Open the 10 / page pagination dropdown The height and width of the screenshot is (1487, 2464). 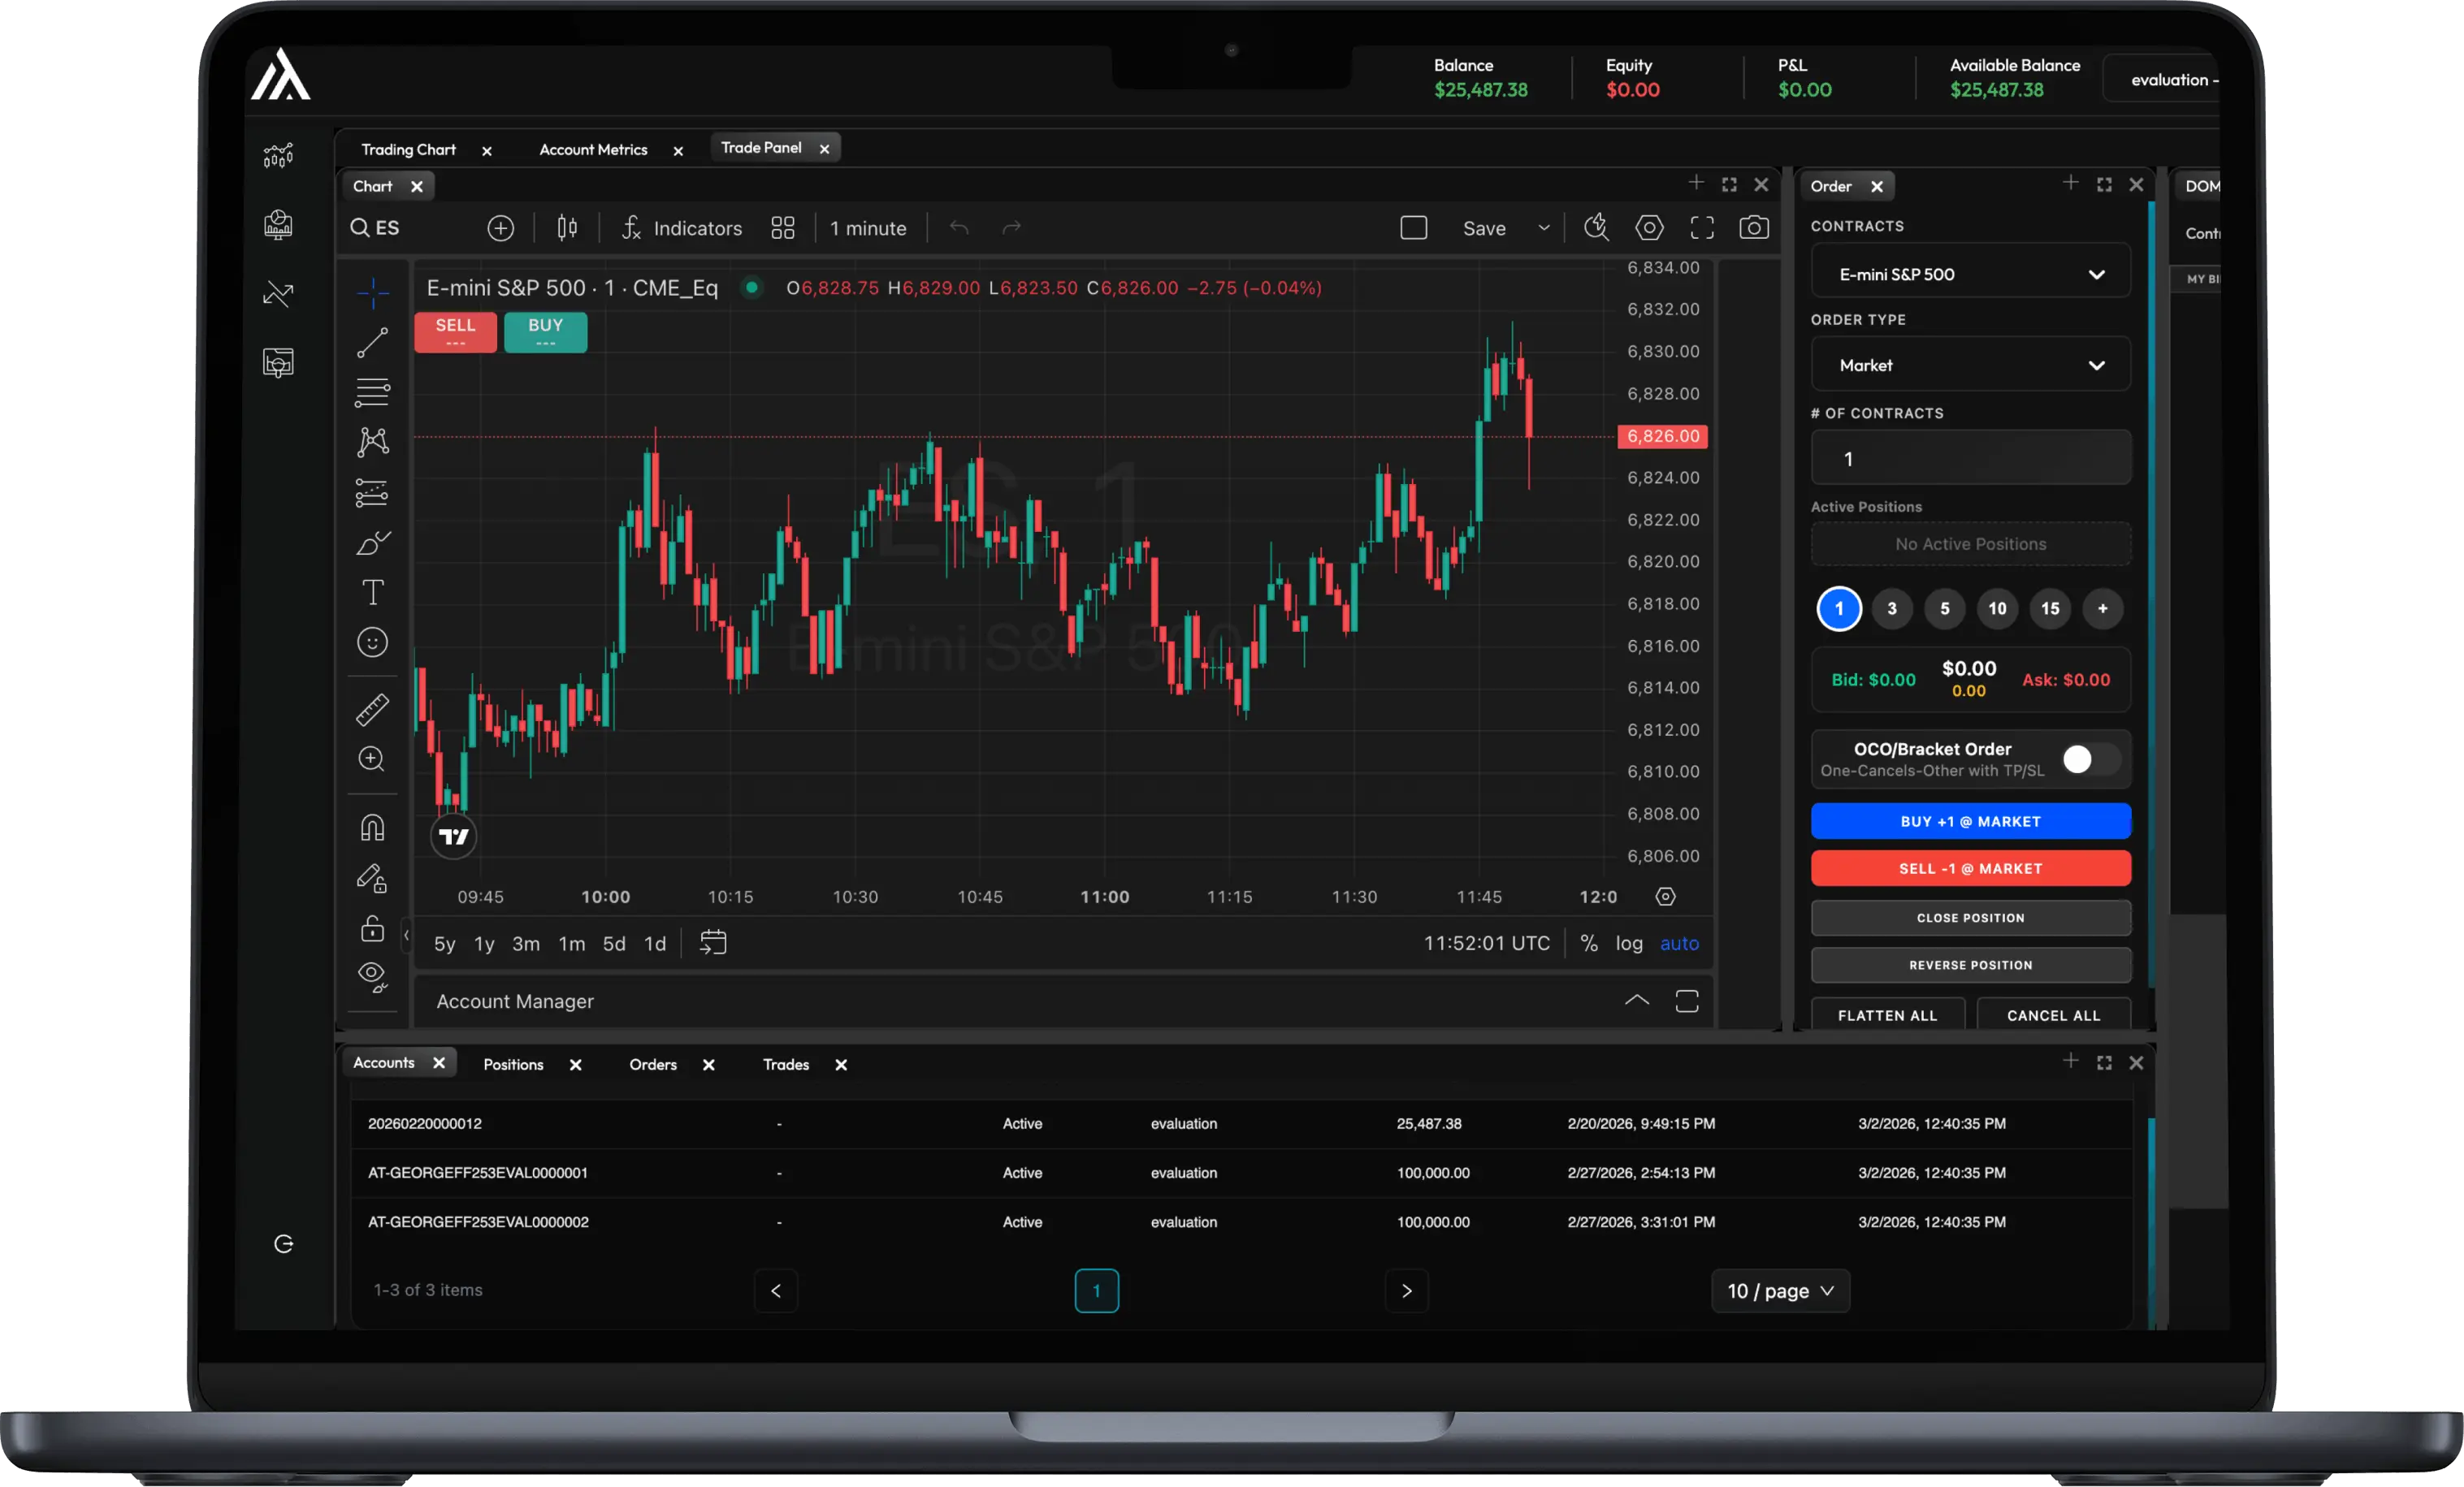click(1781, 1290)
